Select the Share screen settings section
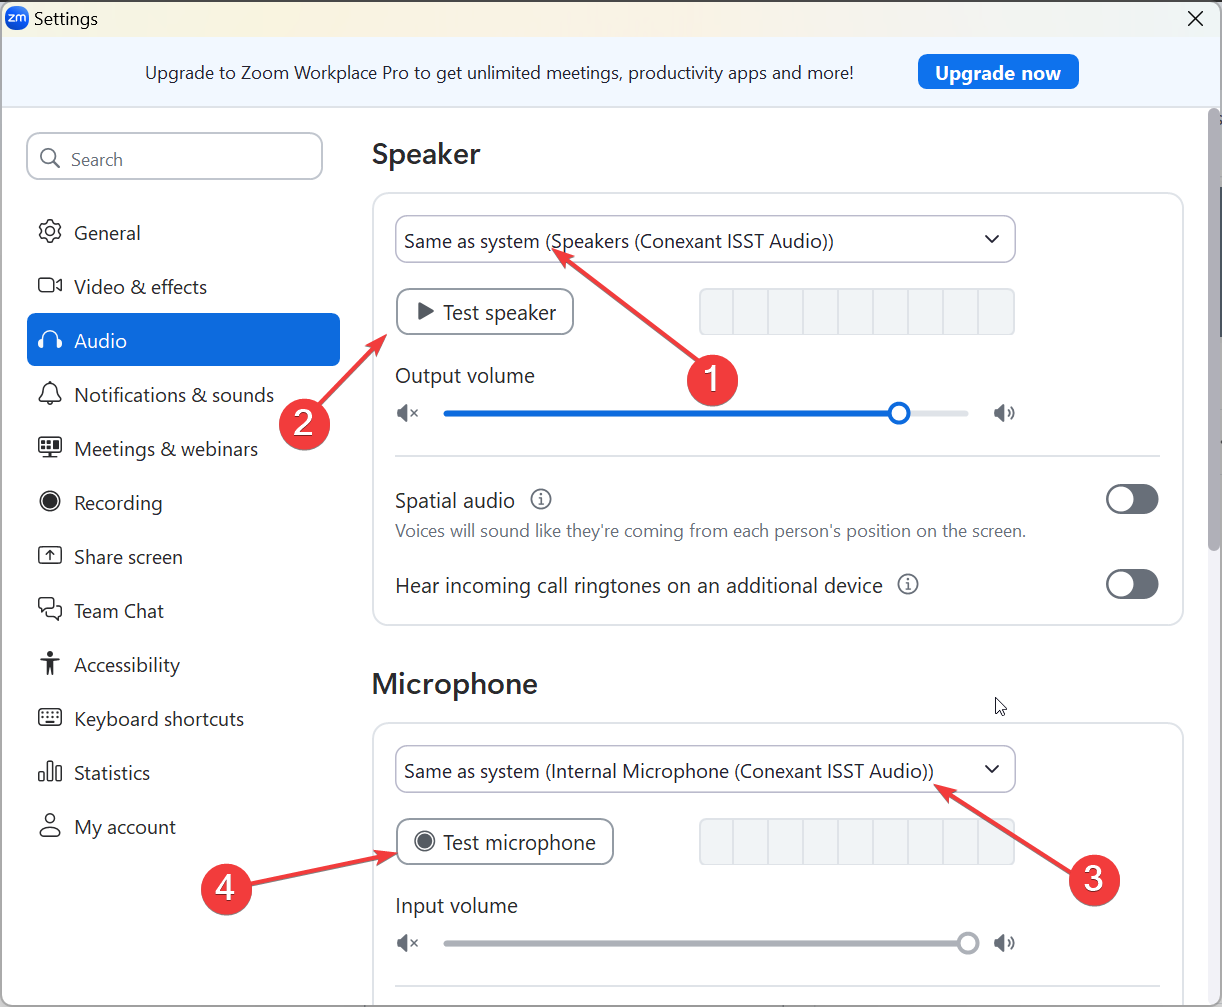Viewport: 1222px width, 1007px height. coord(128,557)
